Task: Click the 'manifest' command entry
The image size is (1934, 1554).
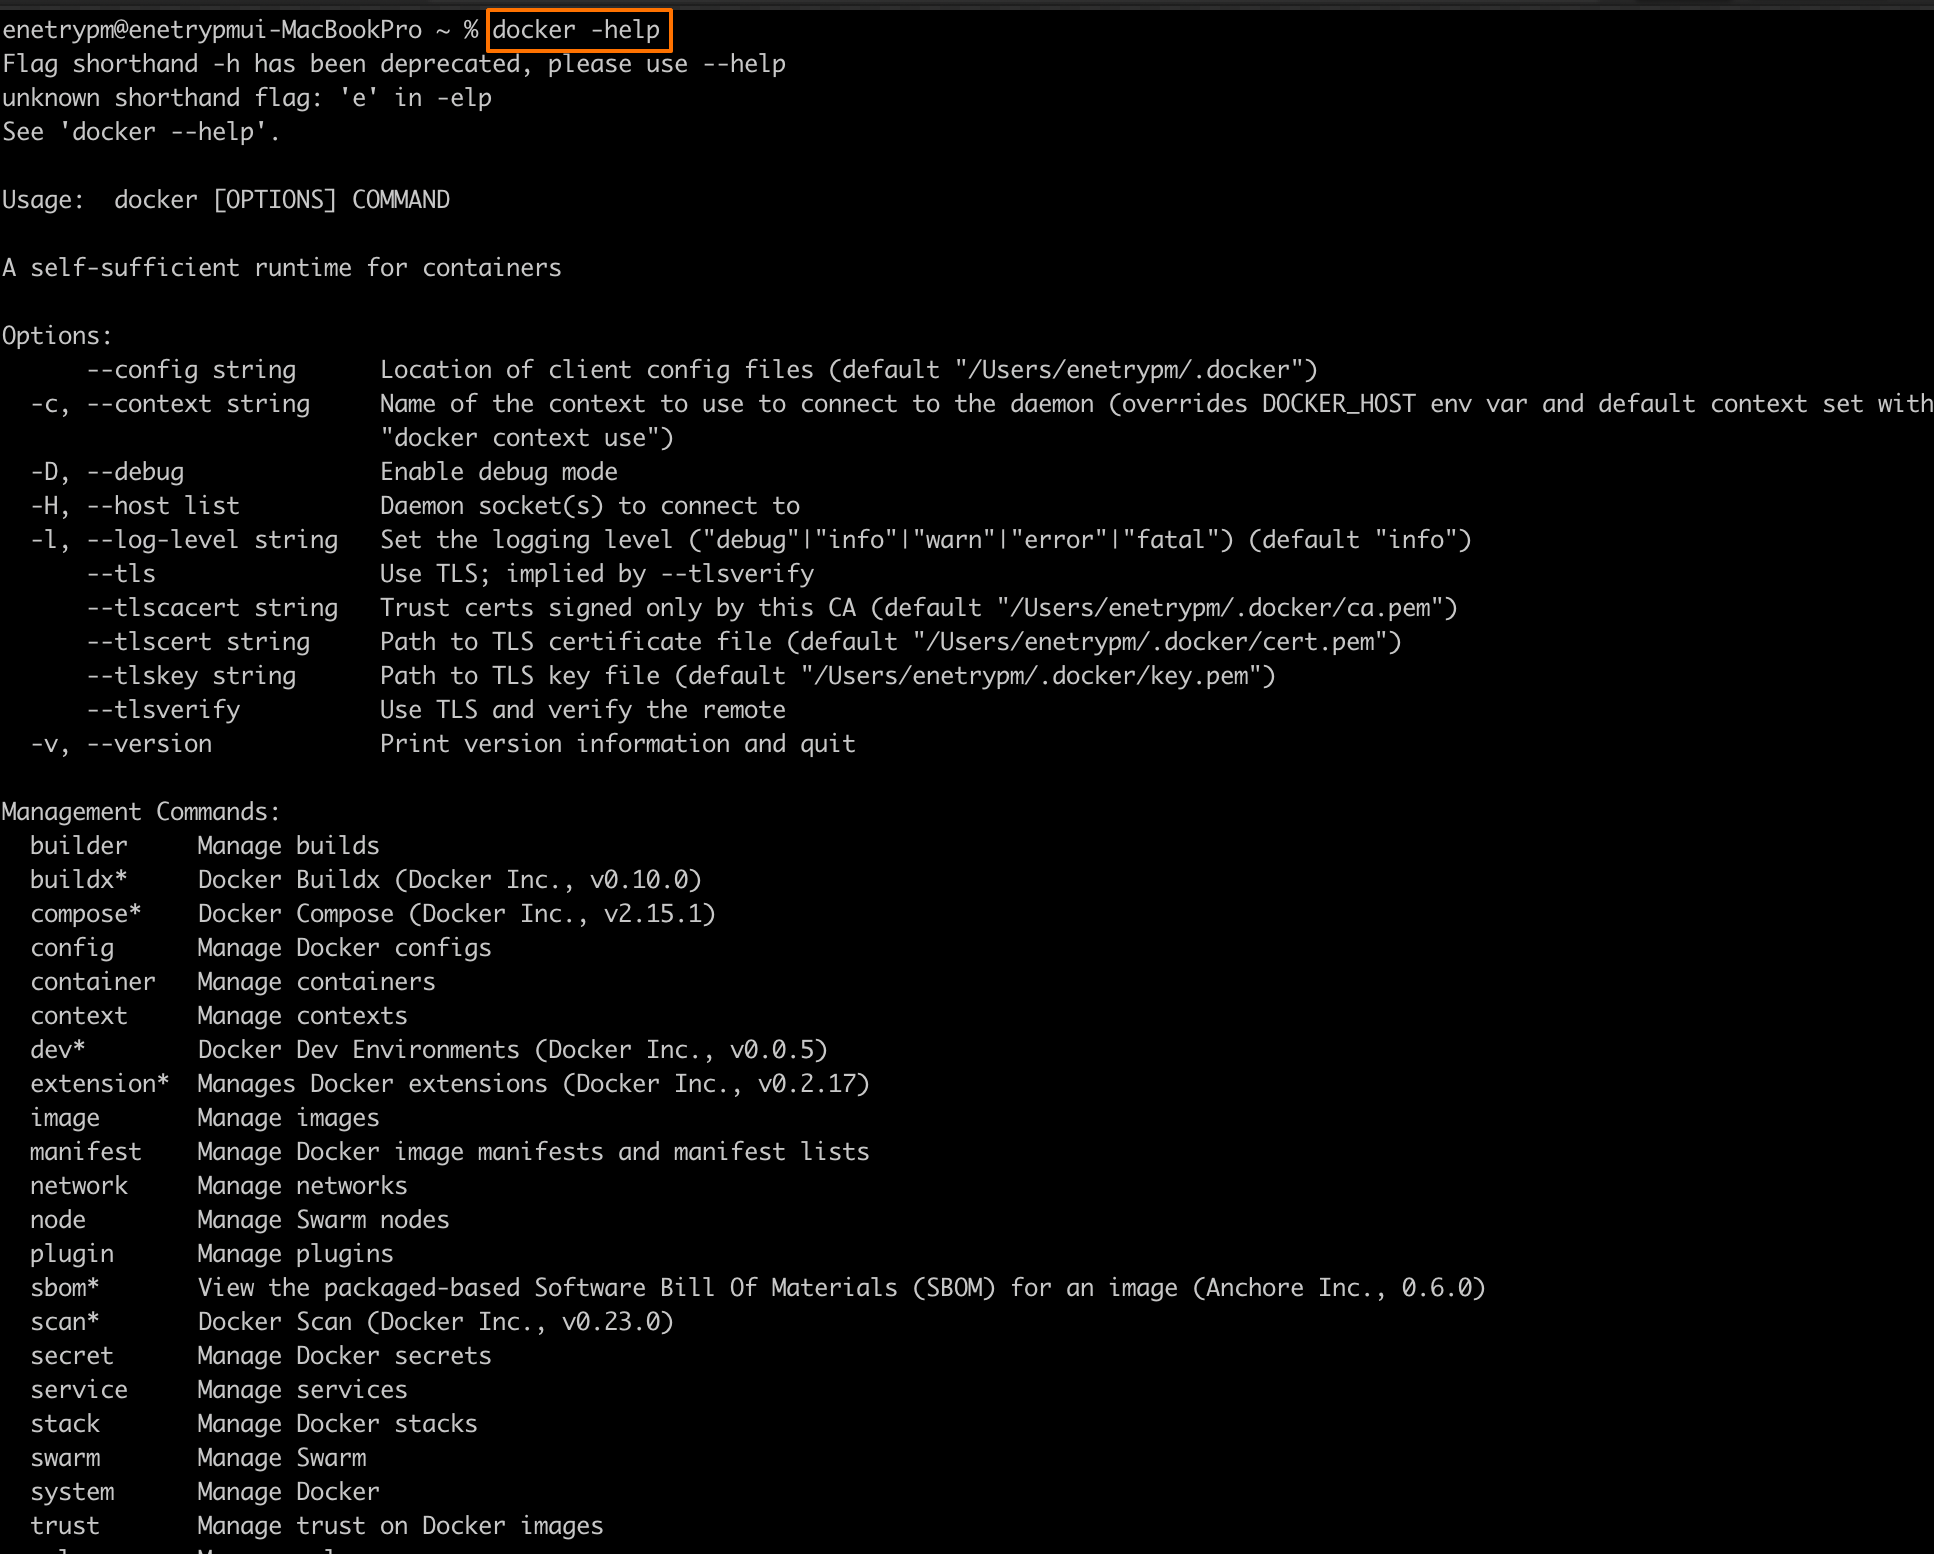Action: point(86,1152)
